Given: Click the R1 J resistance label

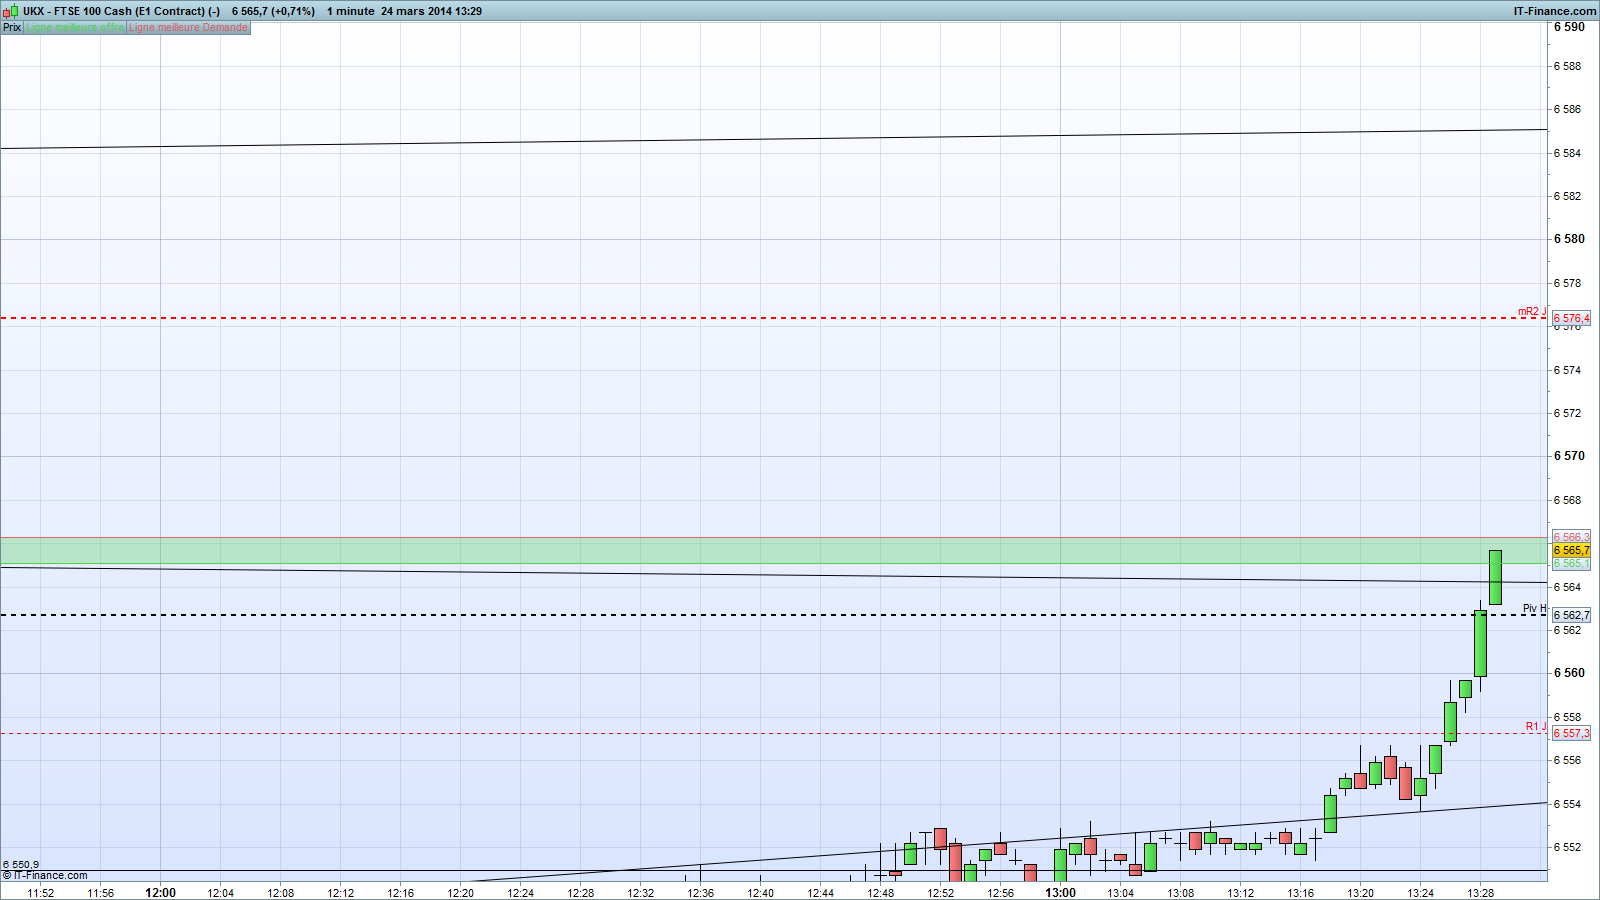Looking at the screenshot, I should click(x=1536, y=726).
